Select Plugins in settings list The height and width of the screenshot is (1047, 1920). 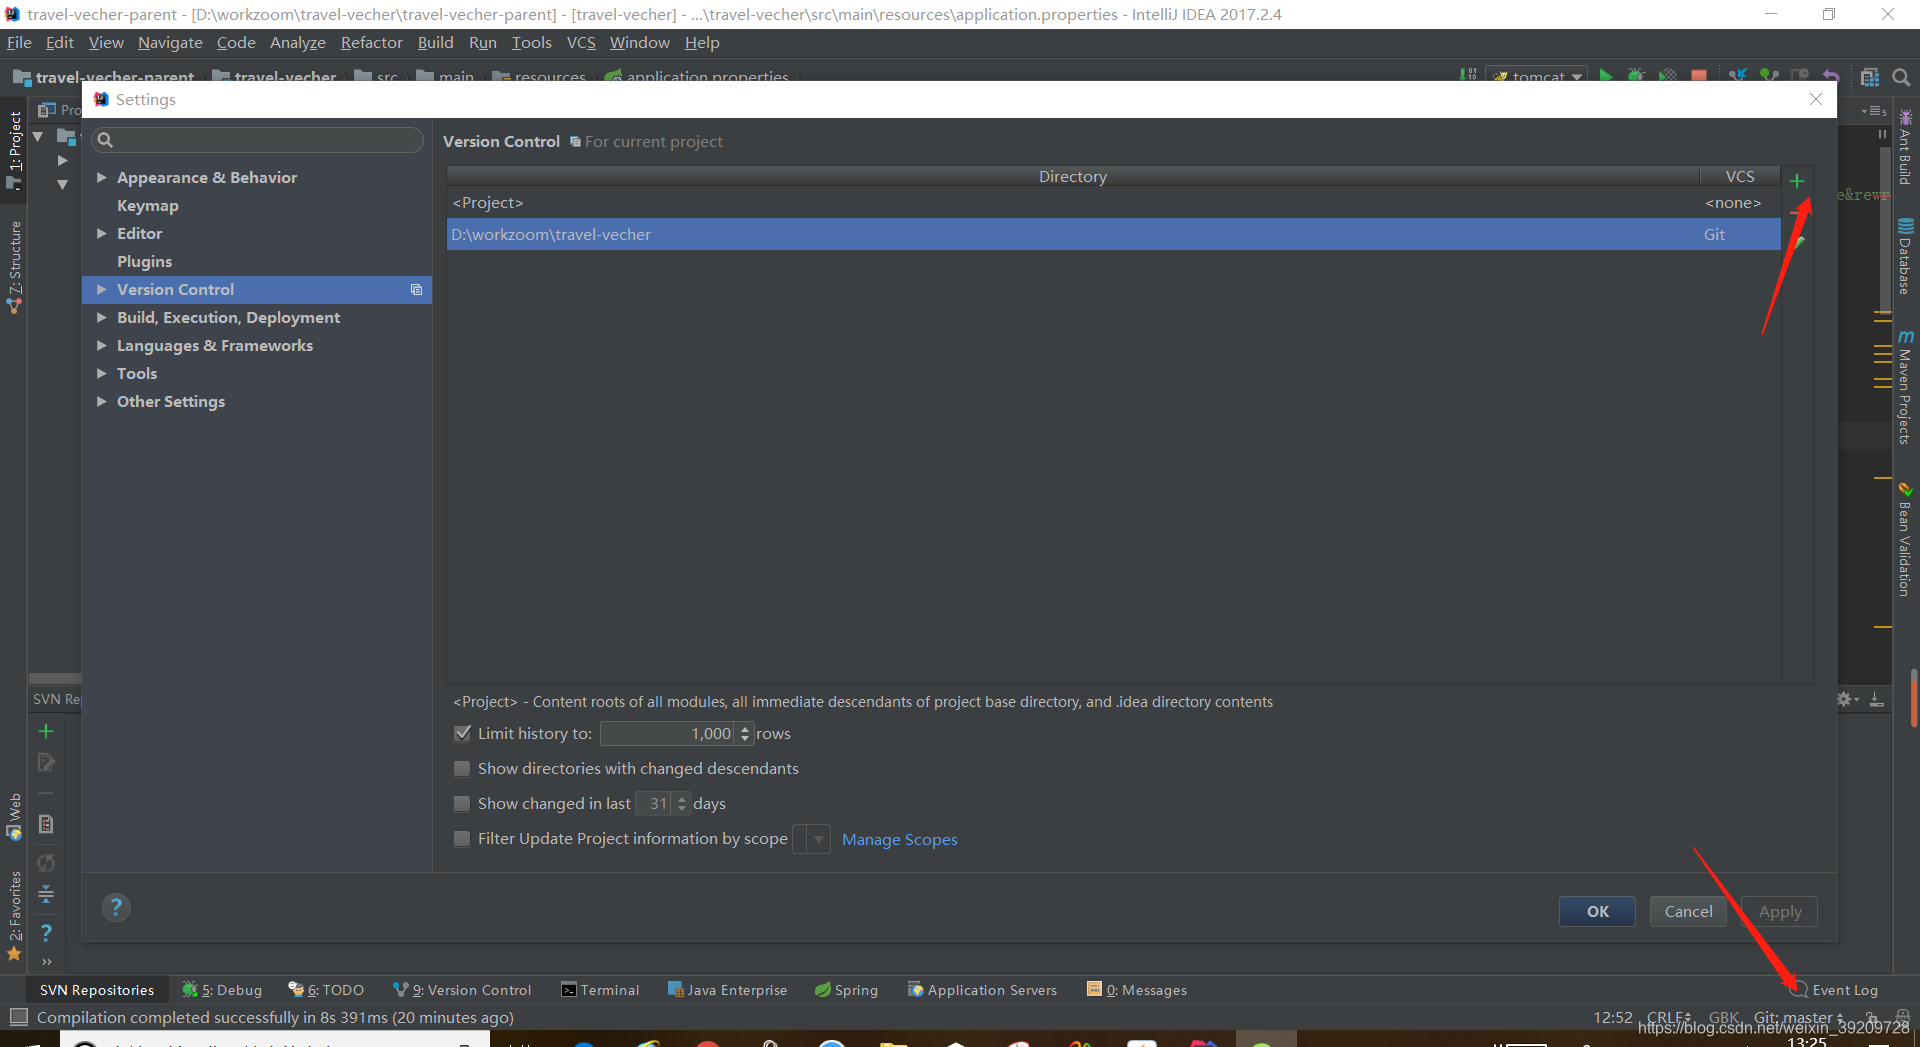pyautogui.click(x=145, y=261)
